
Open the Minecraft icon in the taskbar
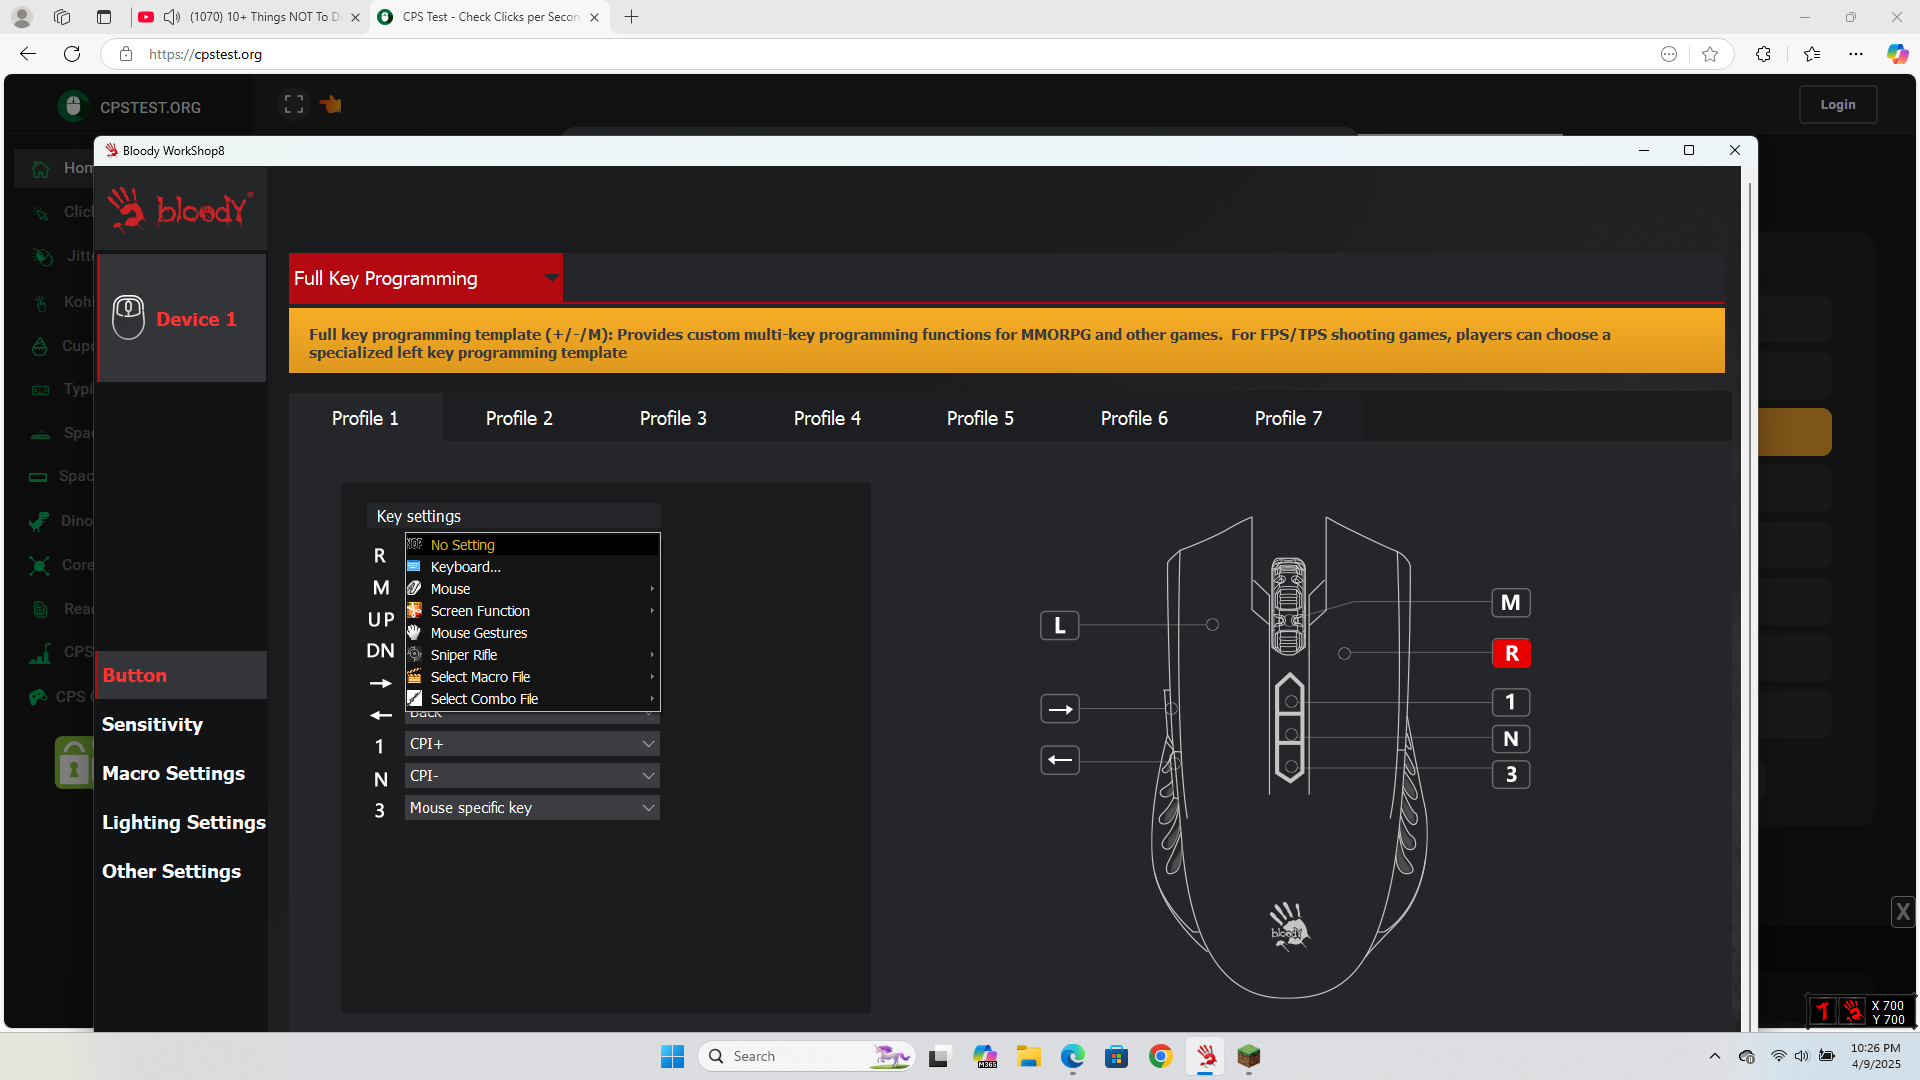pos(1249,1056)
